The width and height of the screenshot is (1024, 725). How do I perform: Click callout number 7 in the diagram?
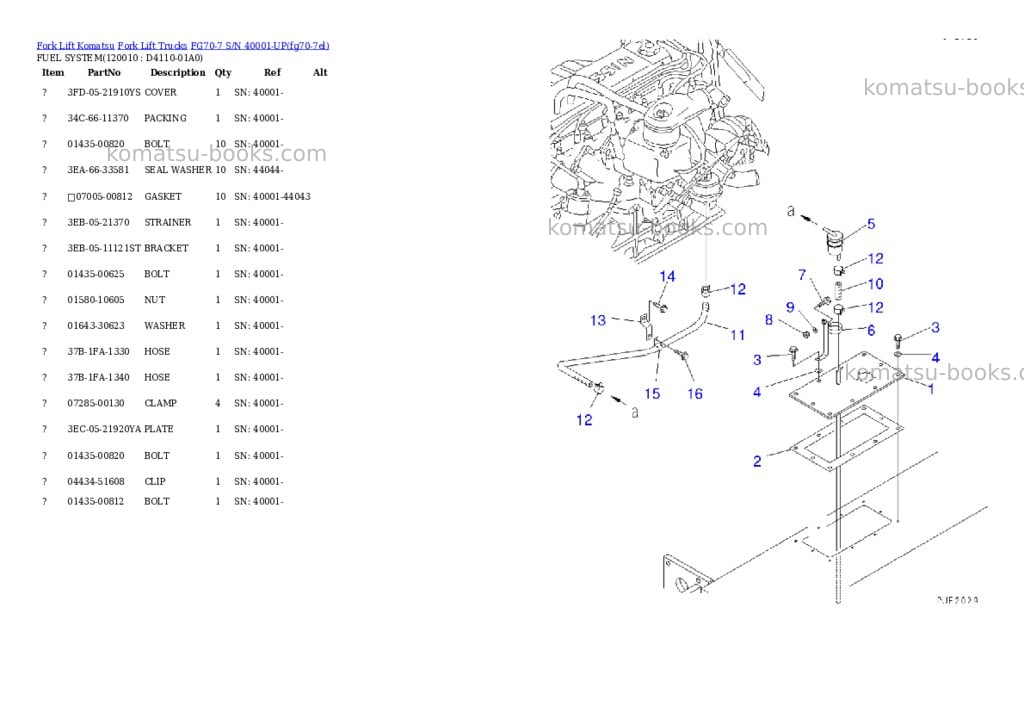point(802,275)
